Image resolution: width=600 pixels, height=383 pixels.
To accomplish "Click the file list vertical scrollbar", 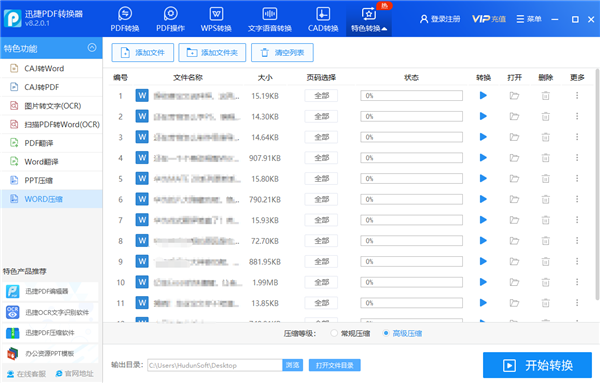I will (597, 184).
